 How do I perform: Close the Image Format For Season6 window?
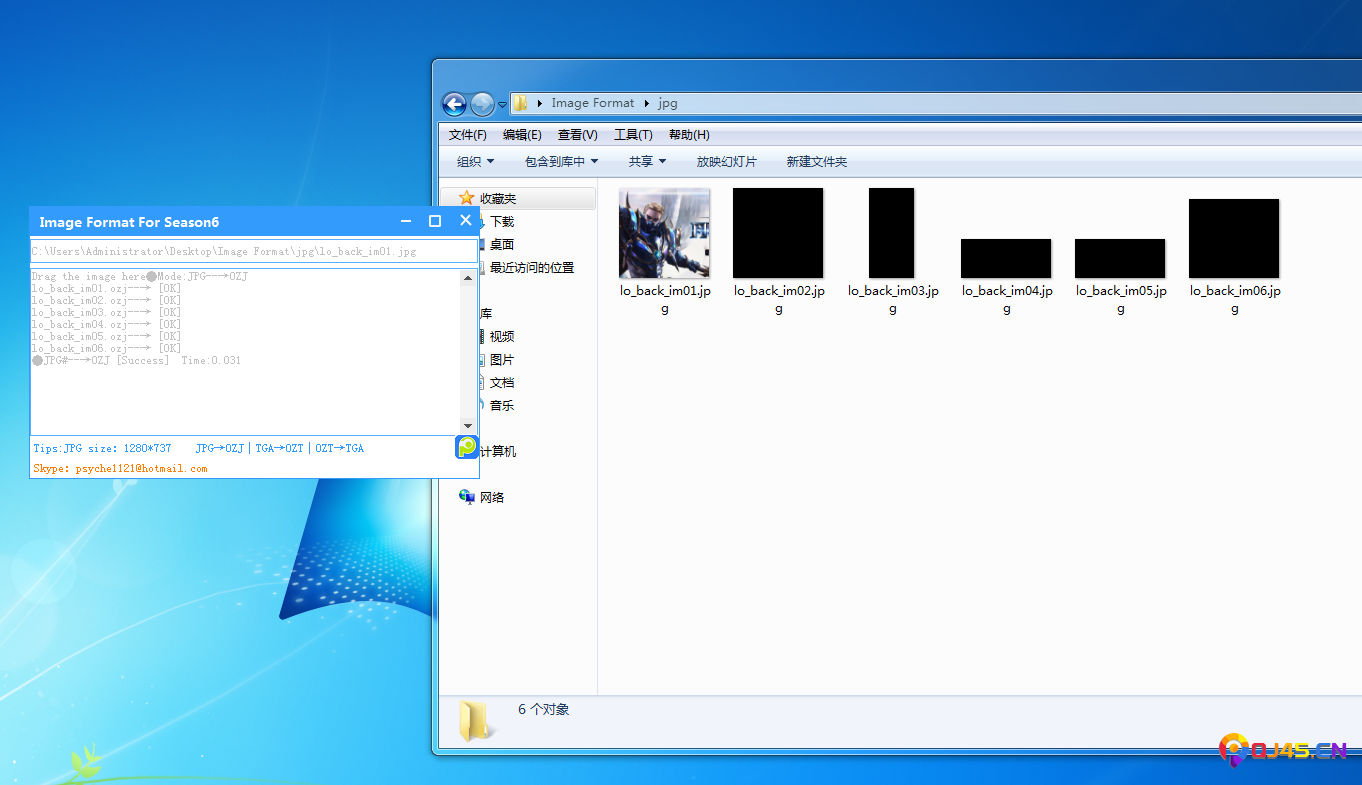tap(465, 221)
